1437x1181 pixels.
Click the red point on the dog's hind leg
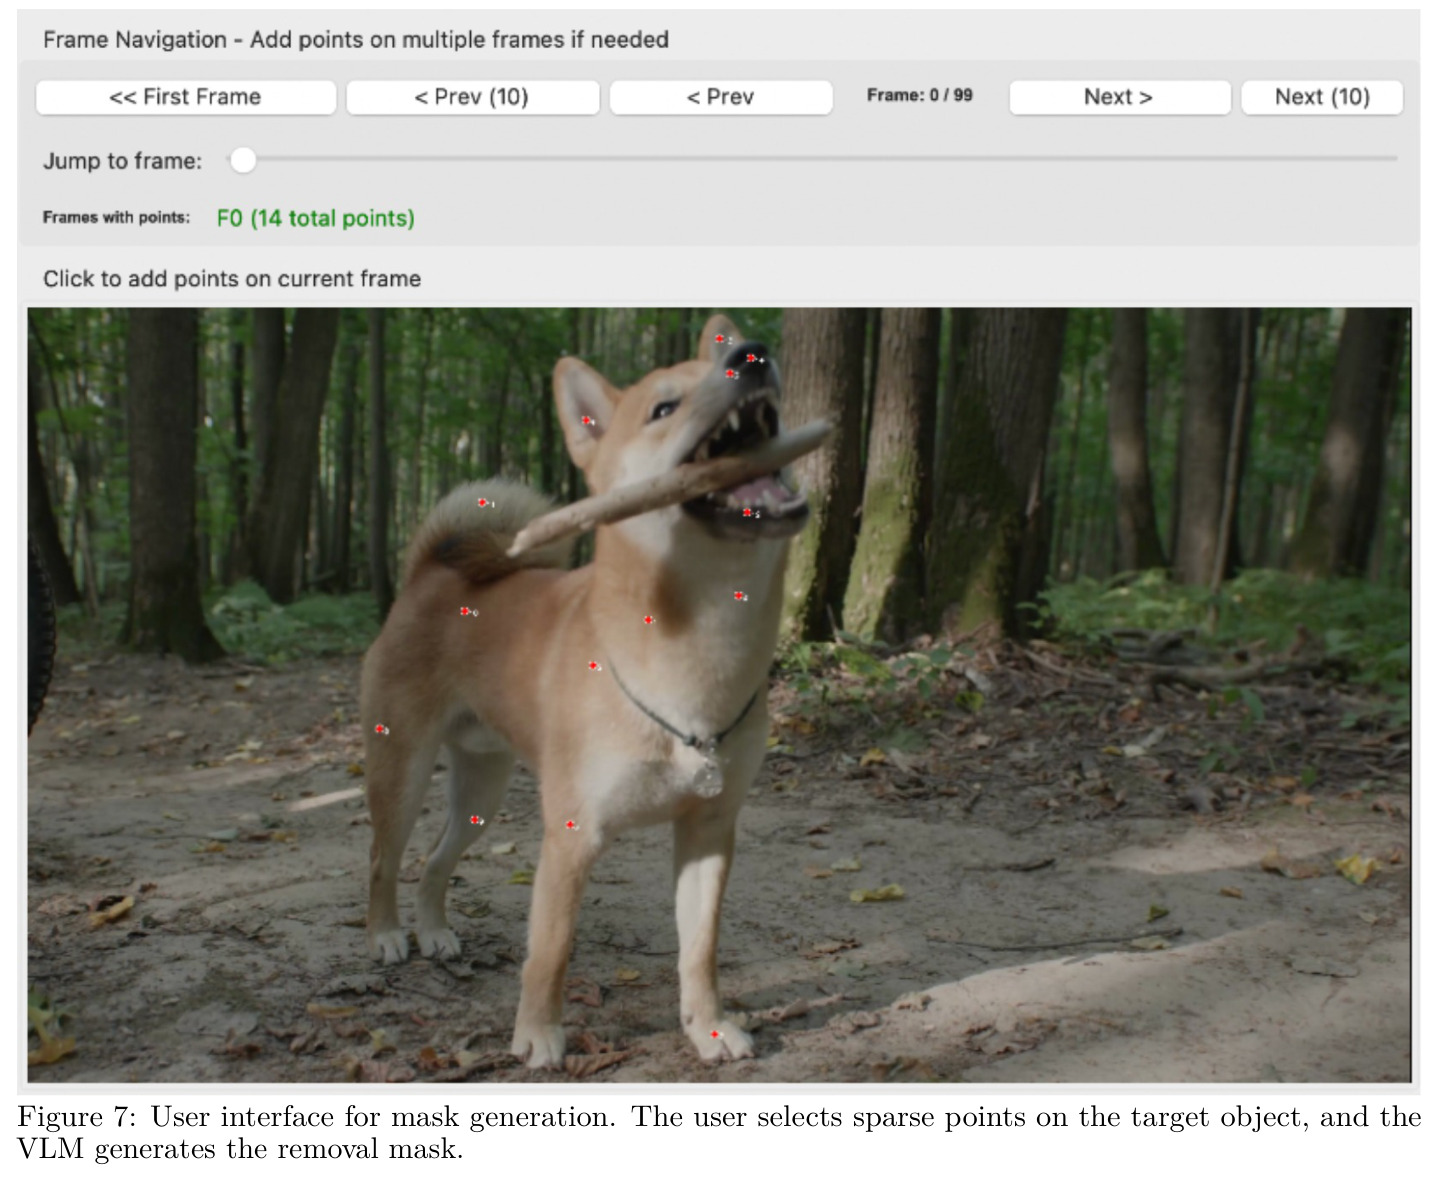pyautogui.click(x=475, y=820)
